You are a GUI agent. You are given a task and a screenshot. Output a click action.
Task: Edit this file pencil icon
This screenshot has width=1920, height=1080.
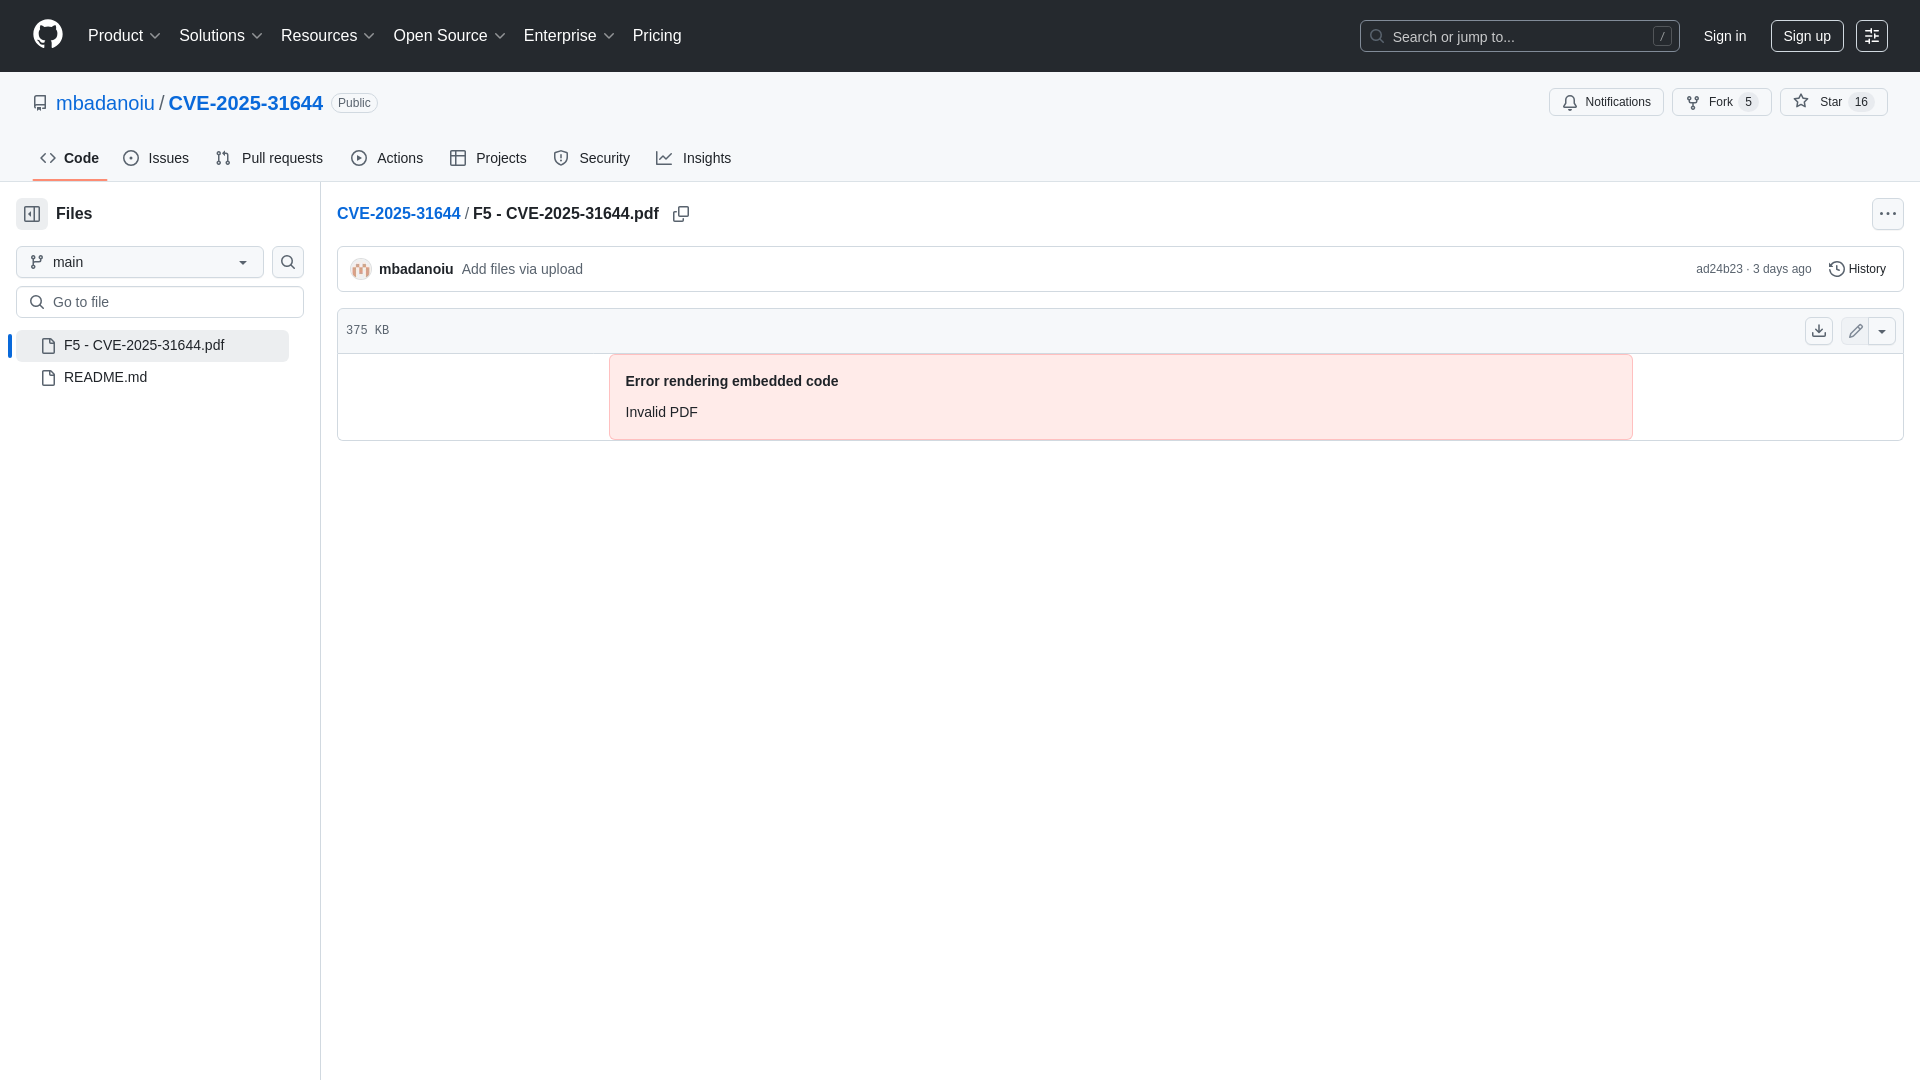pyautogui.click(x=1855, y=331)
